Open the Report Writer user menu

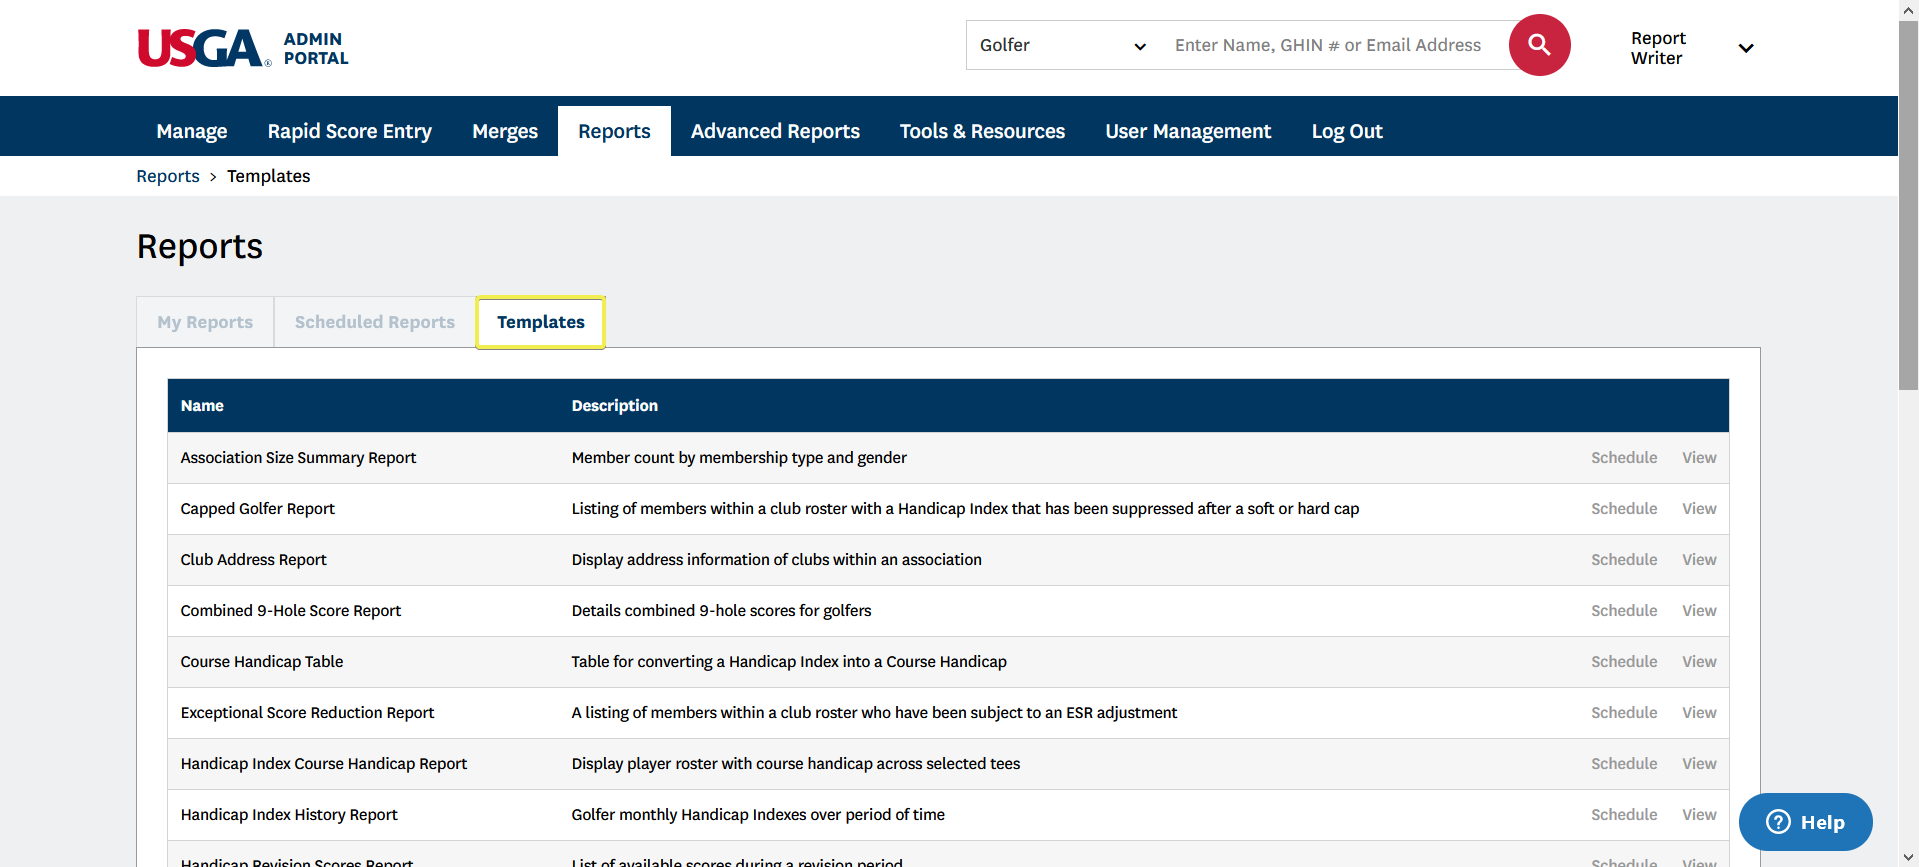pyautogui.click(x=1691, y=48)
